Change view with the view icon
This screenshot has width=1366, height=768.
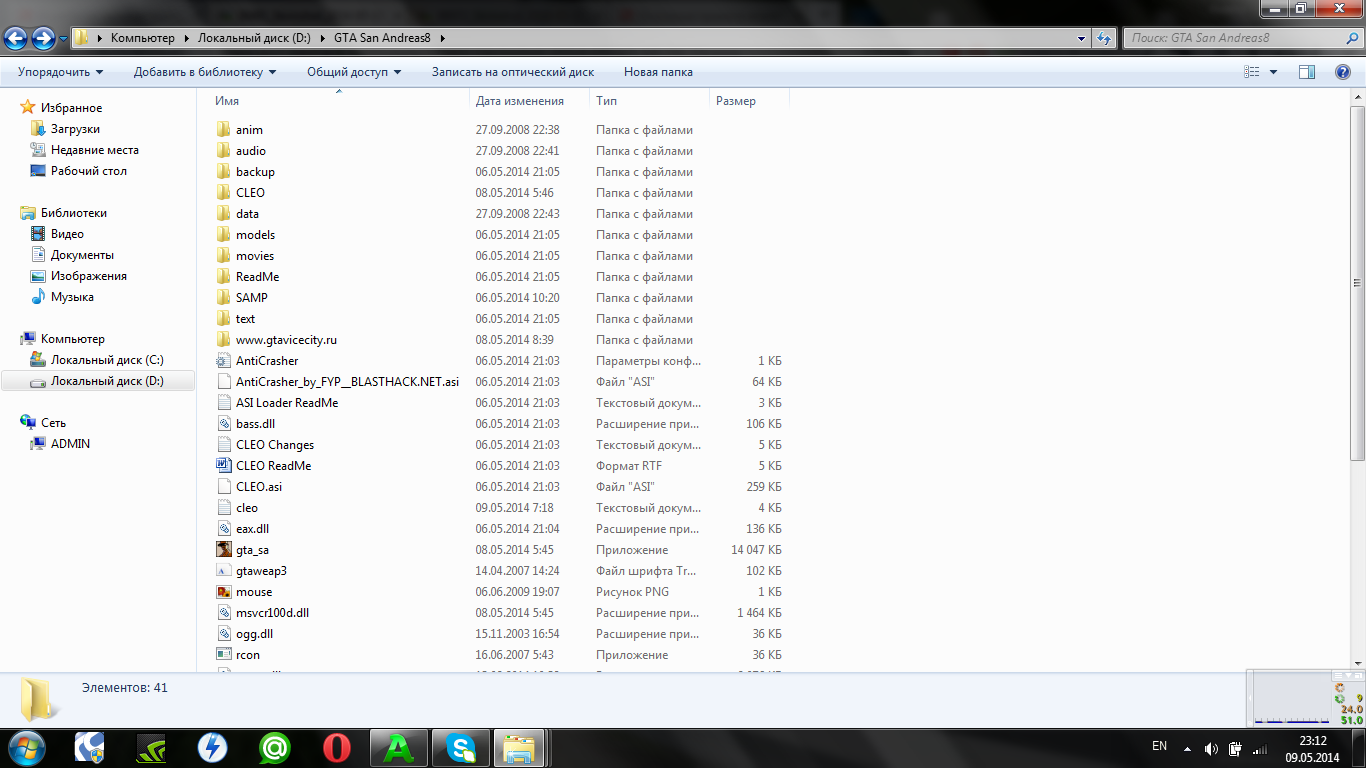[1251, 72]
